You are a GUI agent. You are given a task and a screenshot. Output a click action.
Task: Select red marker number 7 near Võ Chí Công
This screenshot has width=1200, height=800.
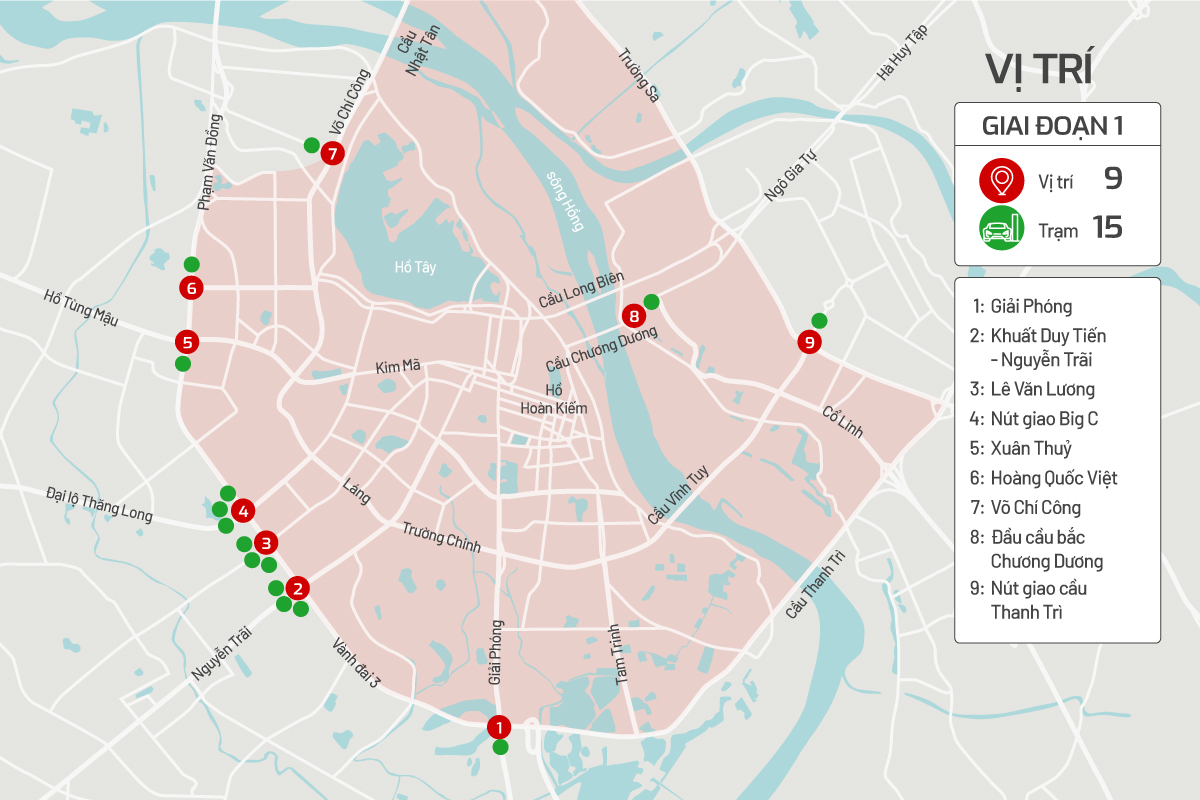click(x=332, y=153)
